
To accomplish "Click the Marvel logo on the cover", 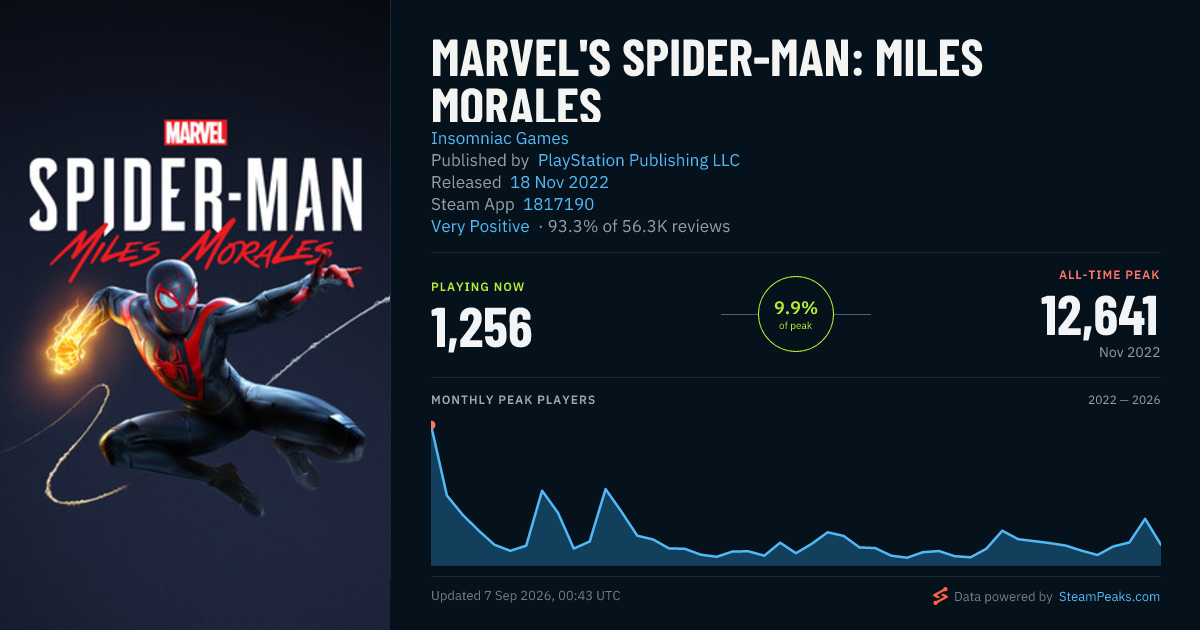I will [x=195, y=132].
